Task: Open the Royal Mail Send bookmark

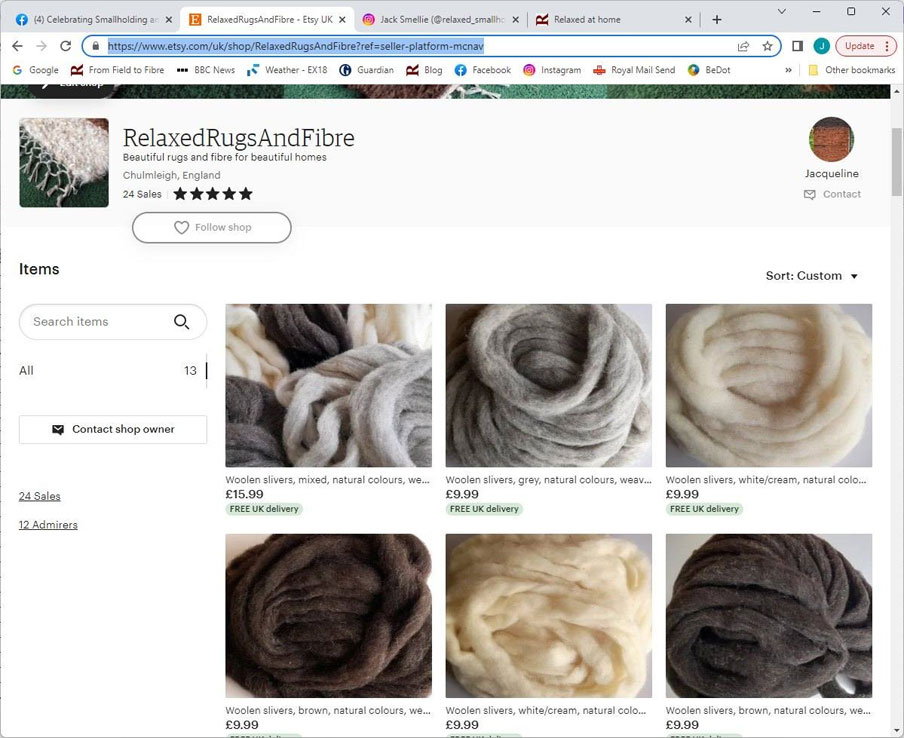Action: (x=634, y=70)
